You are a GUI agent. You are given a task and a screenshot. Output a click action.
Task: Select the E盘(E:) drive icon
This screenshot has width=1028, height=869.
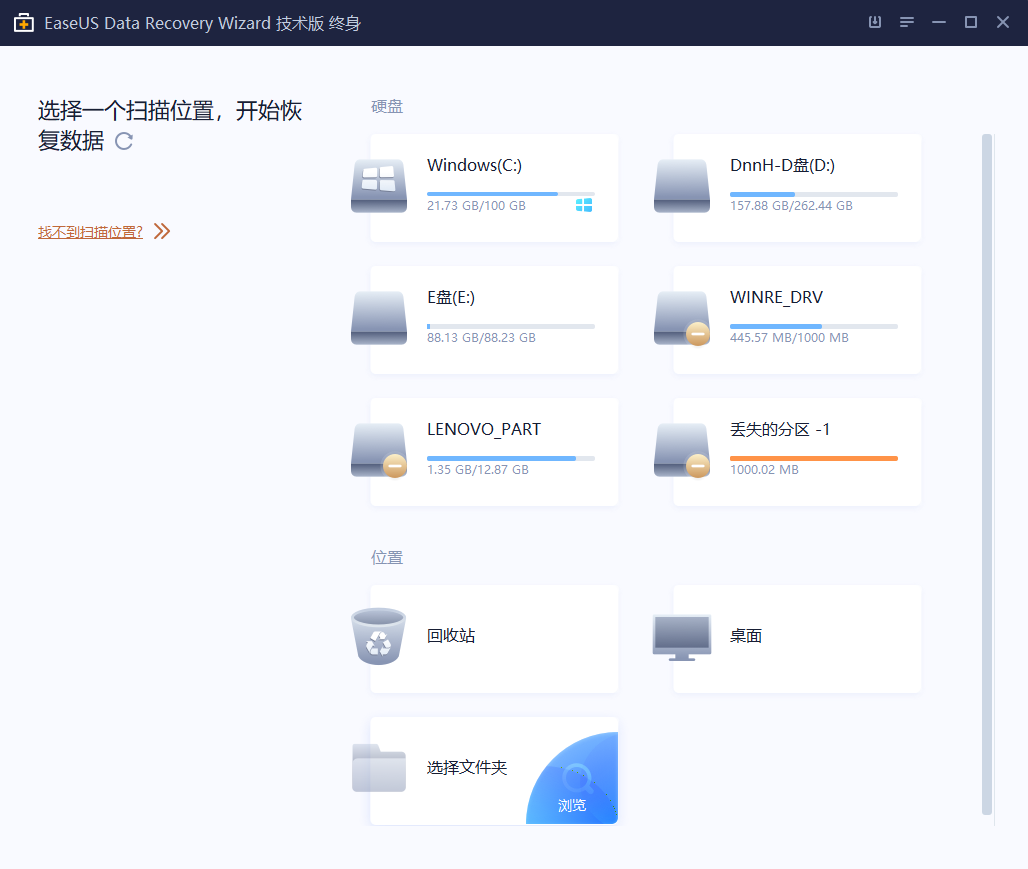(x=379, y=318)
